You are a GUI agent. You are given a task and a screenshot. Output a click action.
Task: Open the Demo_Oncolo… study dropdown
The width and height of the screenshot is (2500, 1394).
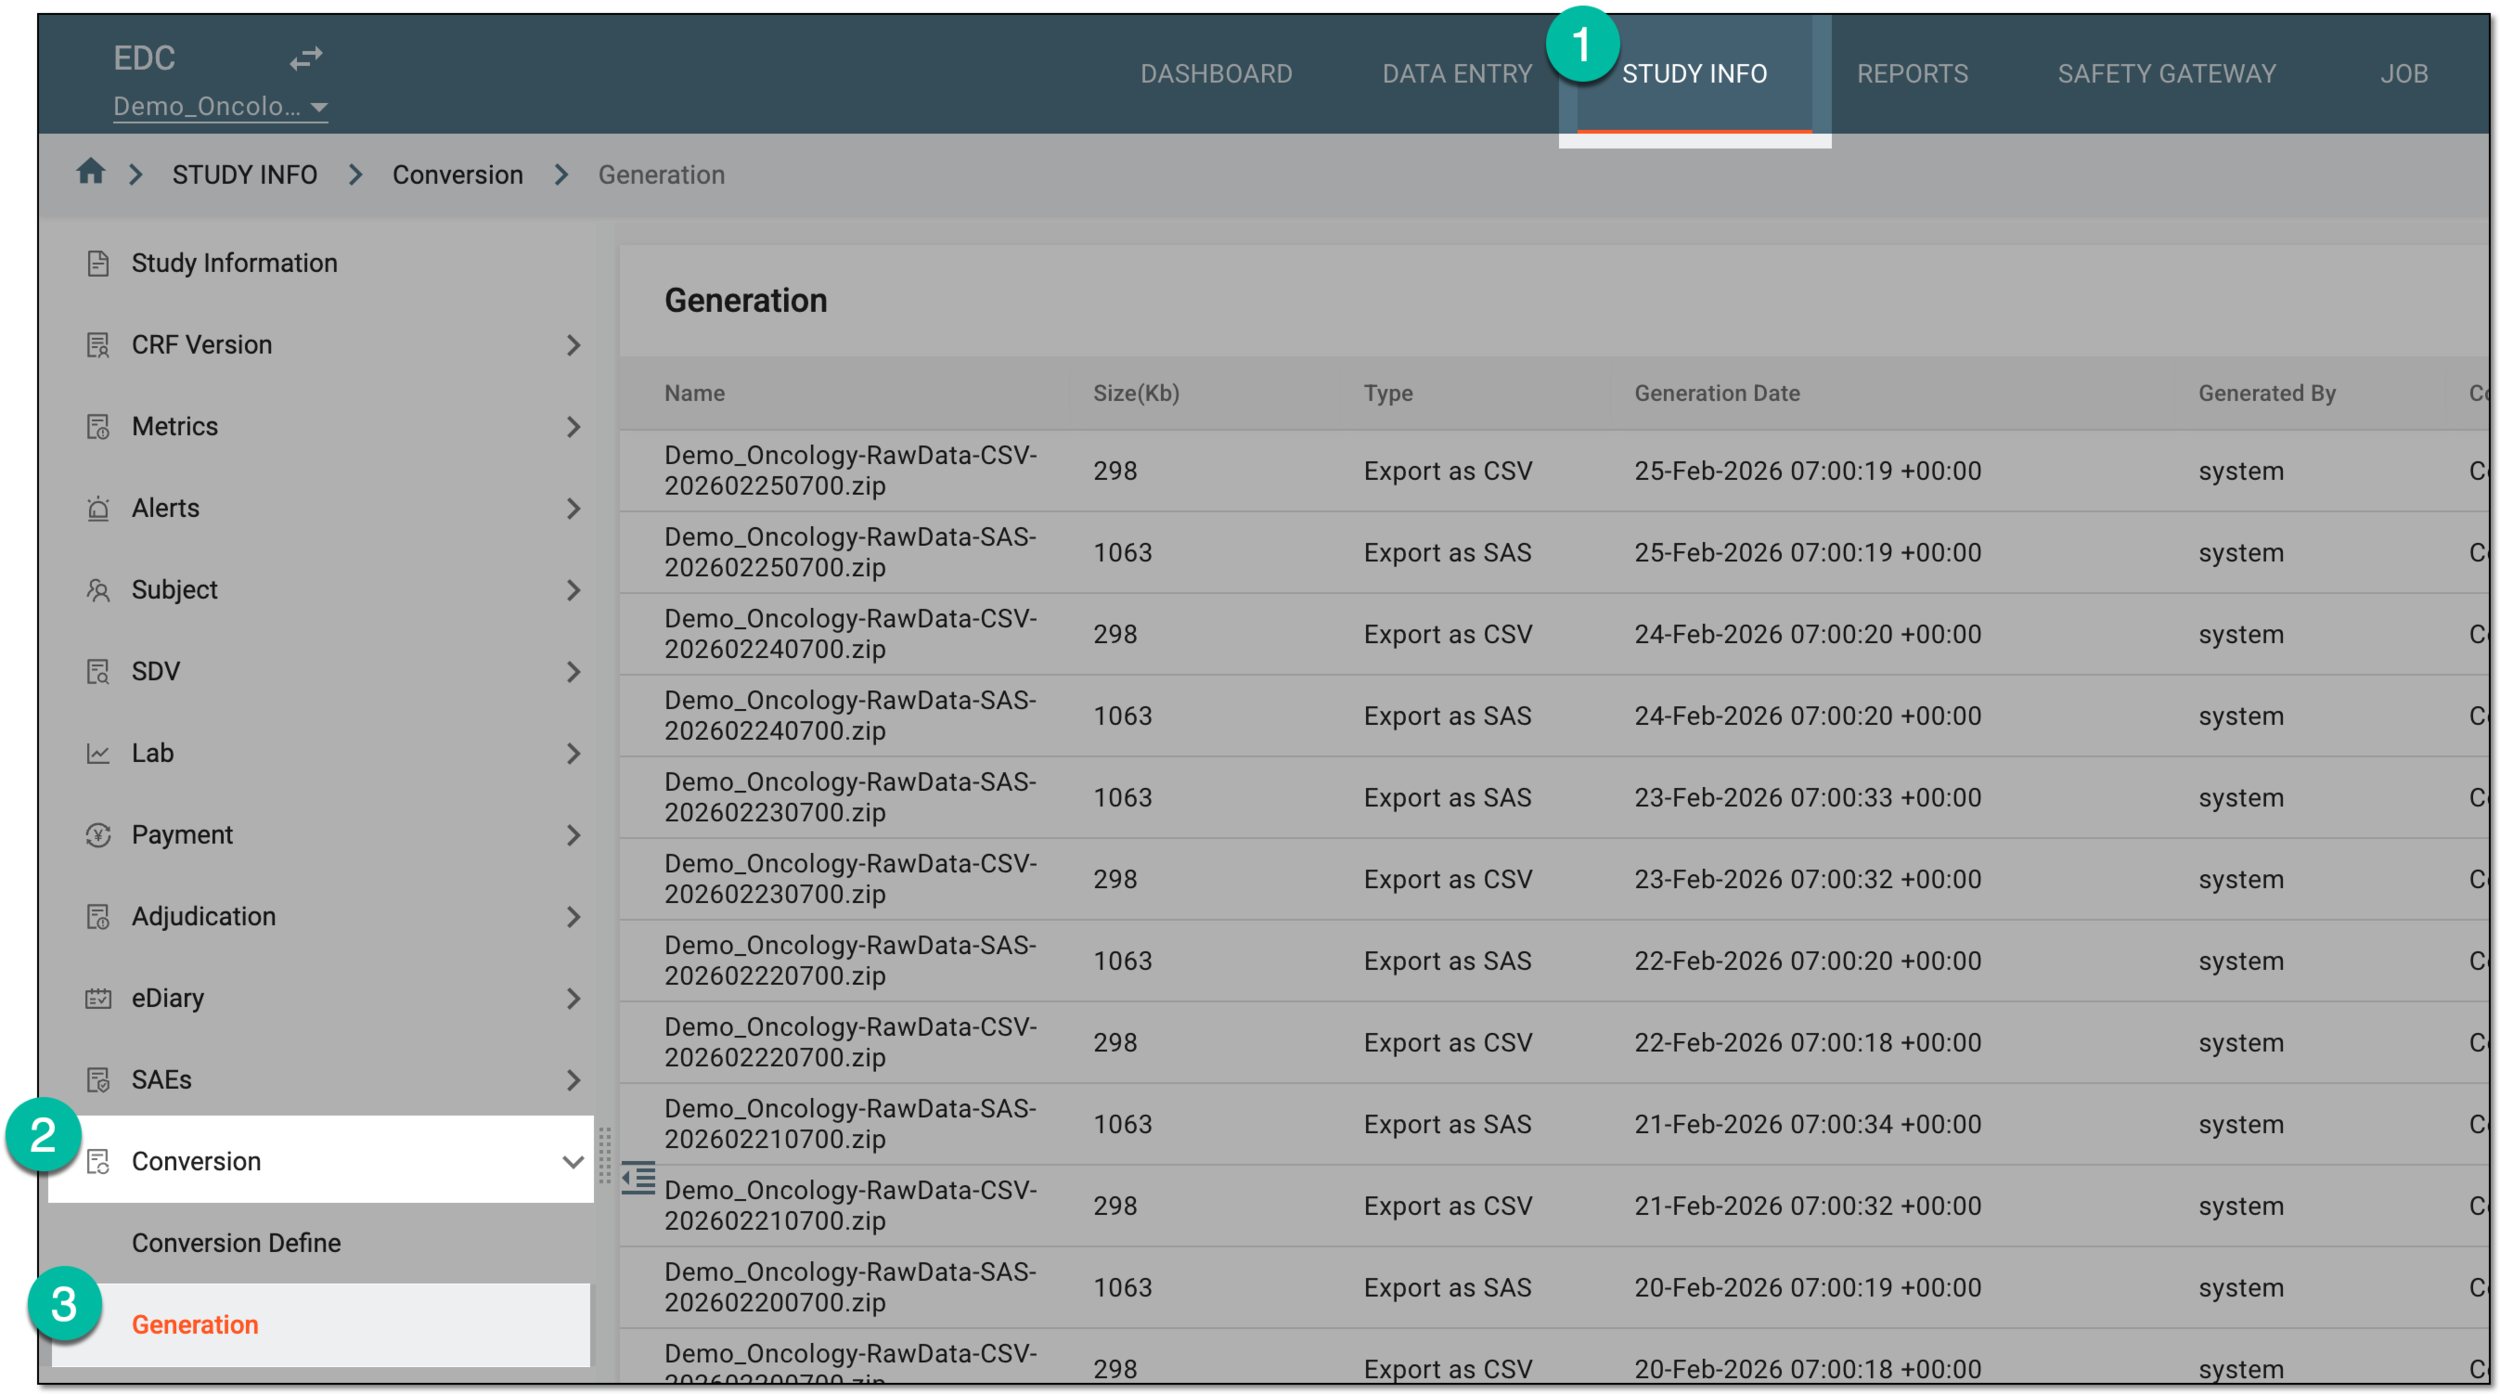(x=221, y=106)
